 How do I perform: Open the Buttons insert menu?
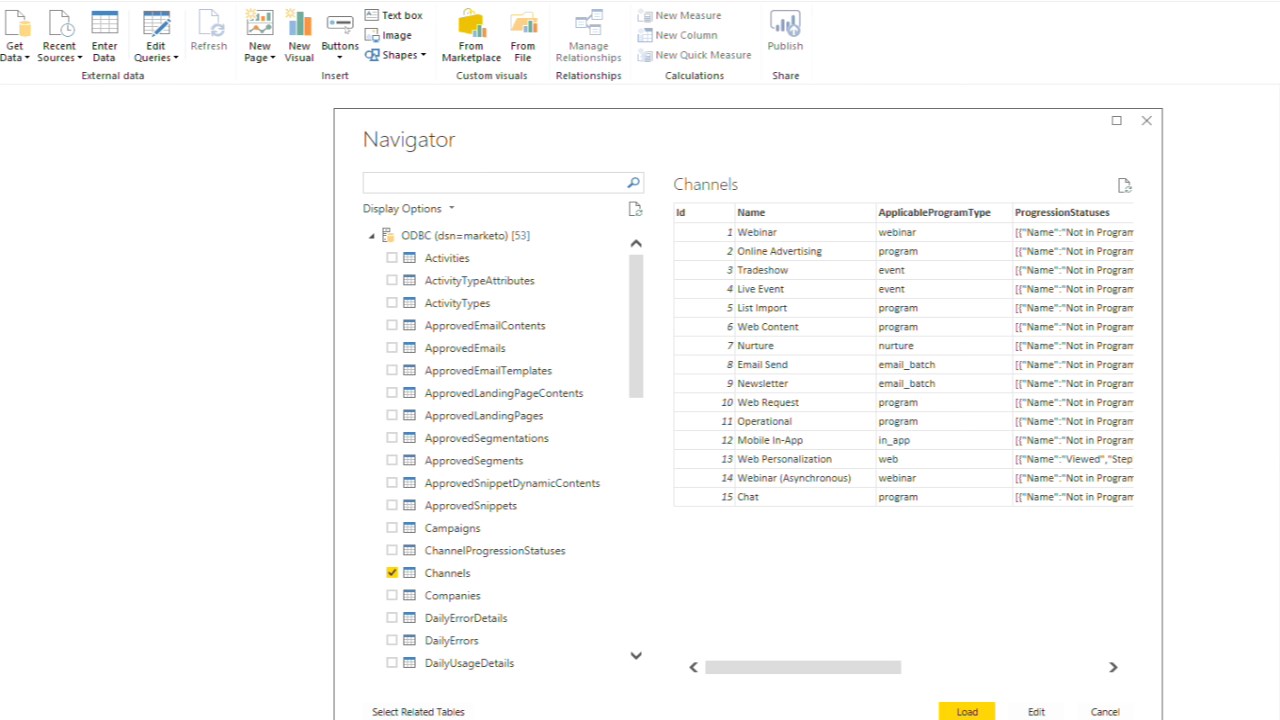(x=340, y=37)
